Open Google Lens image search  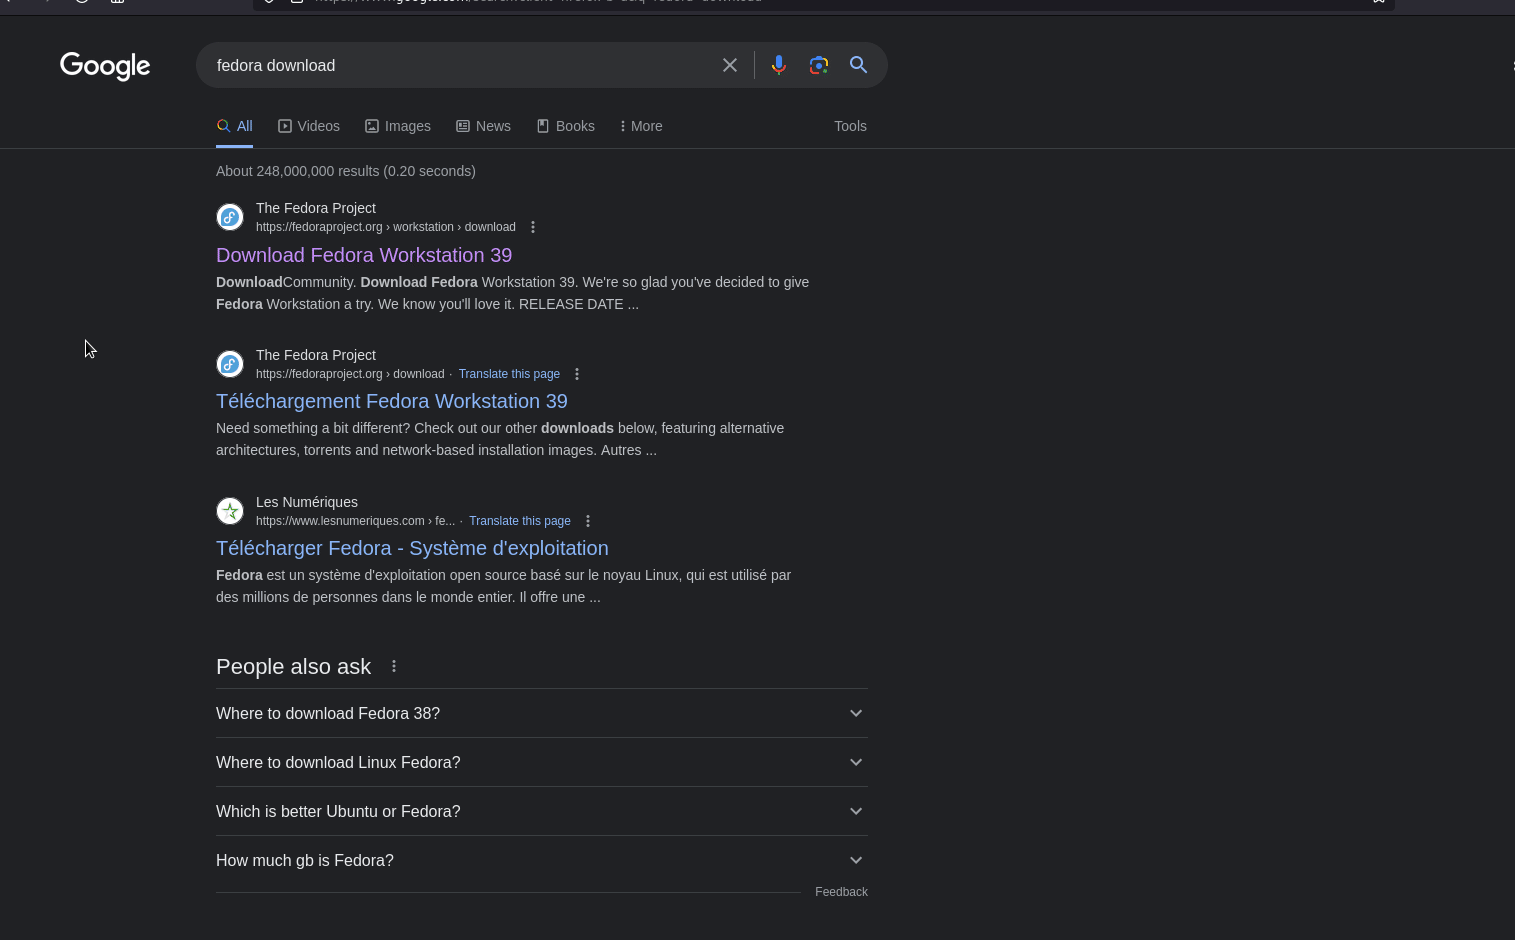pyautogui.click(x=818, y=65)
